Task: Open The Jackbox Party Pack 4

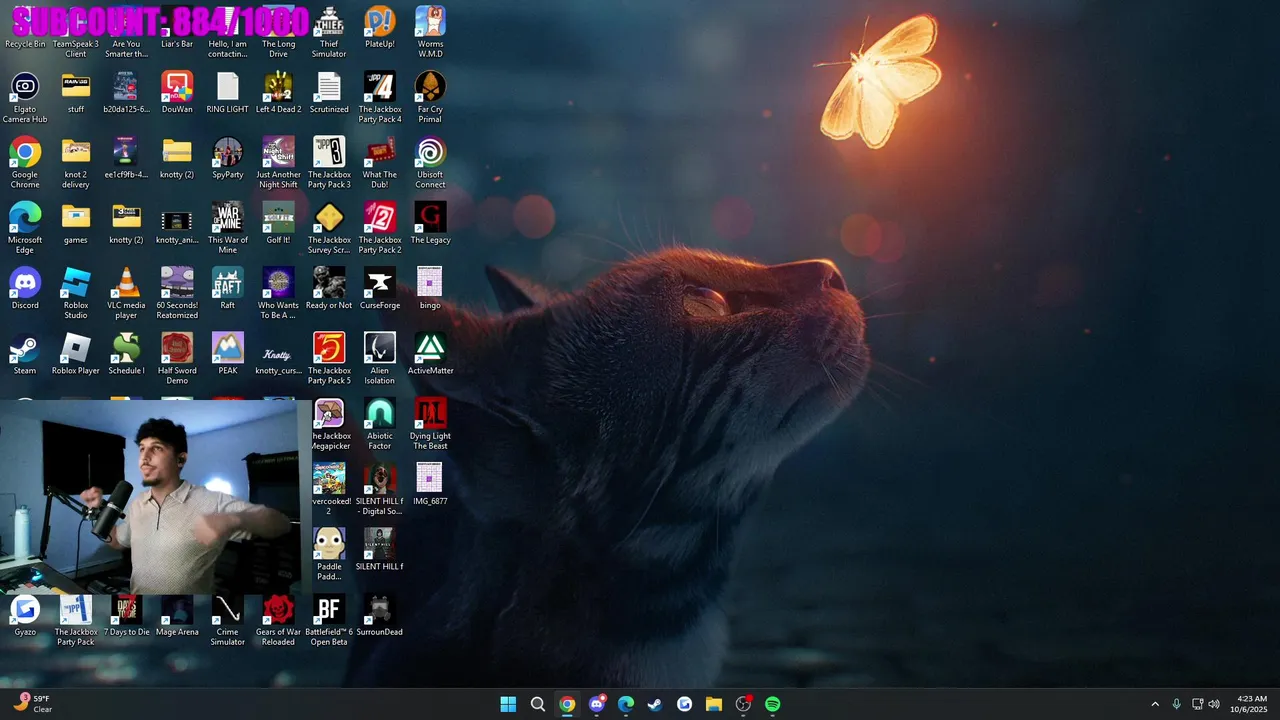Action: click(x=379, y=98)
